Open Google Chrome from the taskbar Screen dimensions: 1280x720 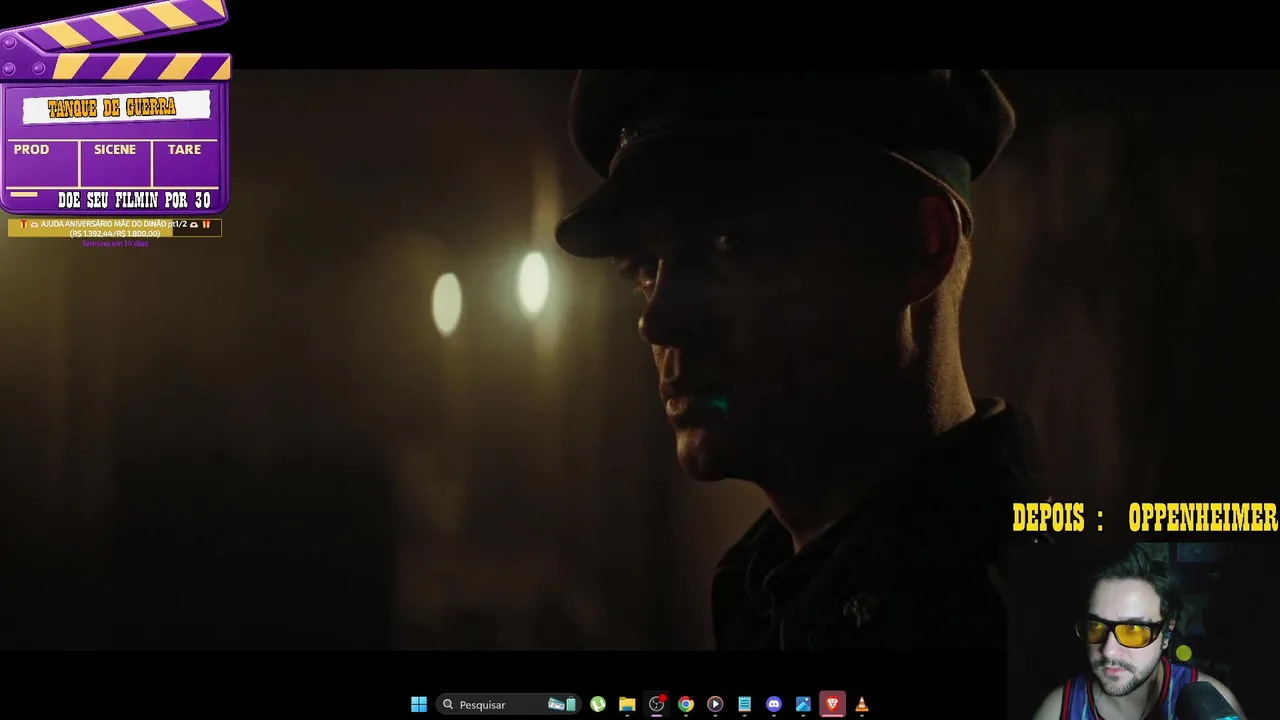point(686,704)
